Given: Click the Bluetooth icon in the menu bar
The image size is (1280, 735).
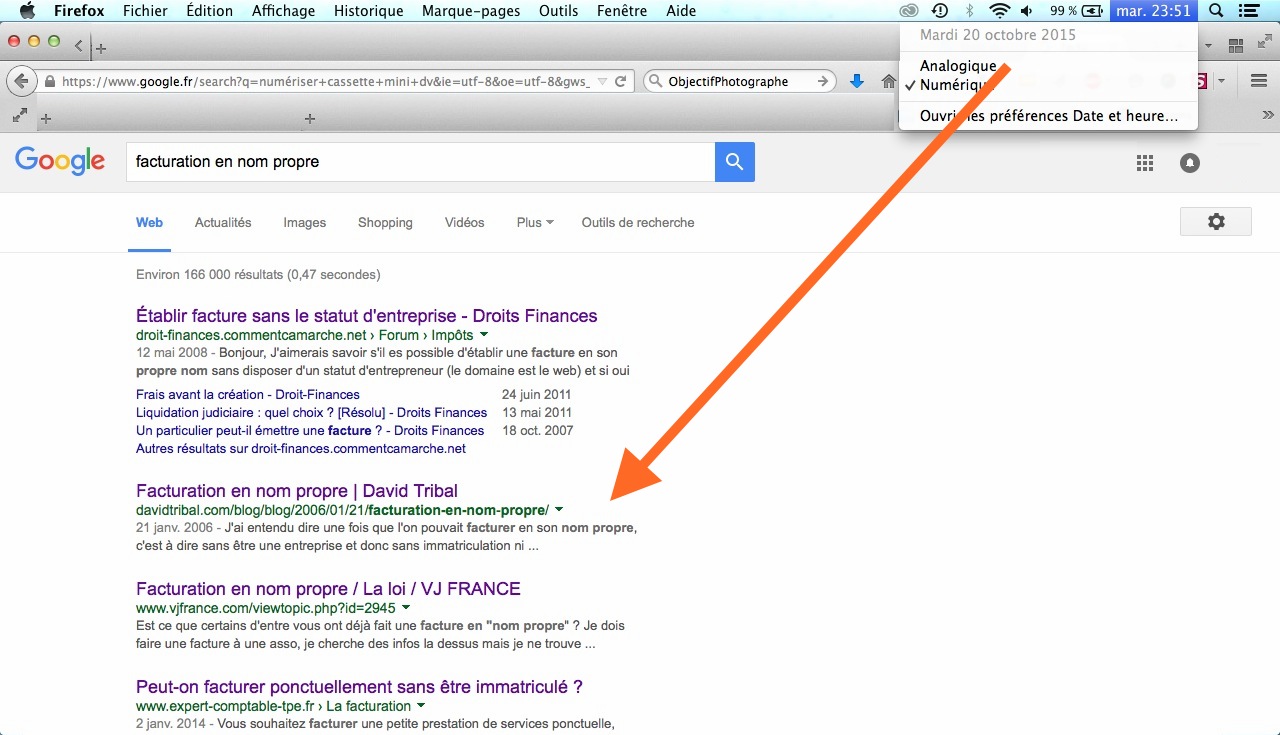Looking at the screenshot, I should click(x=969, y=11).
